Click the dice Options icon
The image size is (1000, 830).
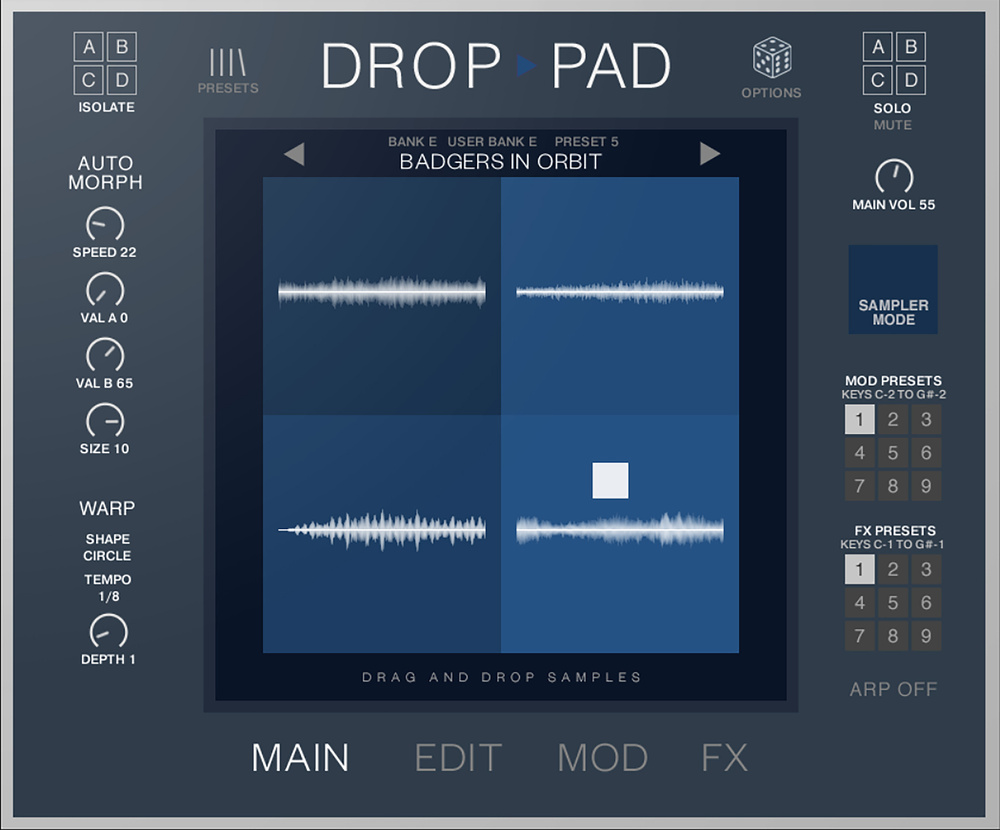point(772,59)
